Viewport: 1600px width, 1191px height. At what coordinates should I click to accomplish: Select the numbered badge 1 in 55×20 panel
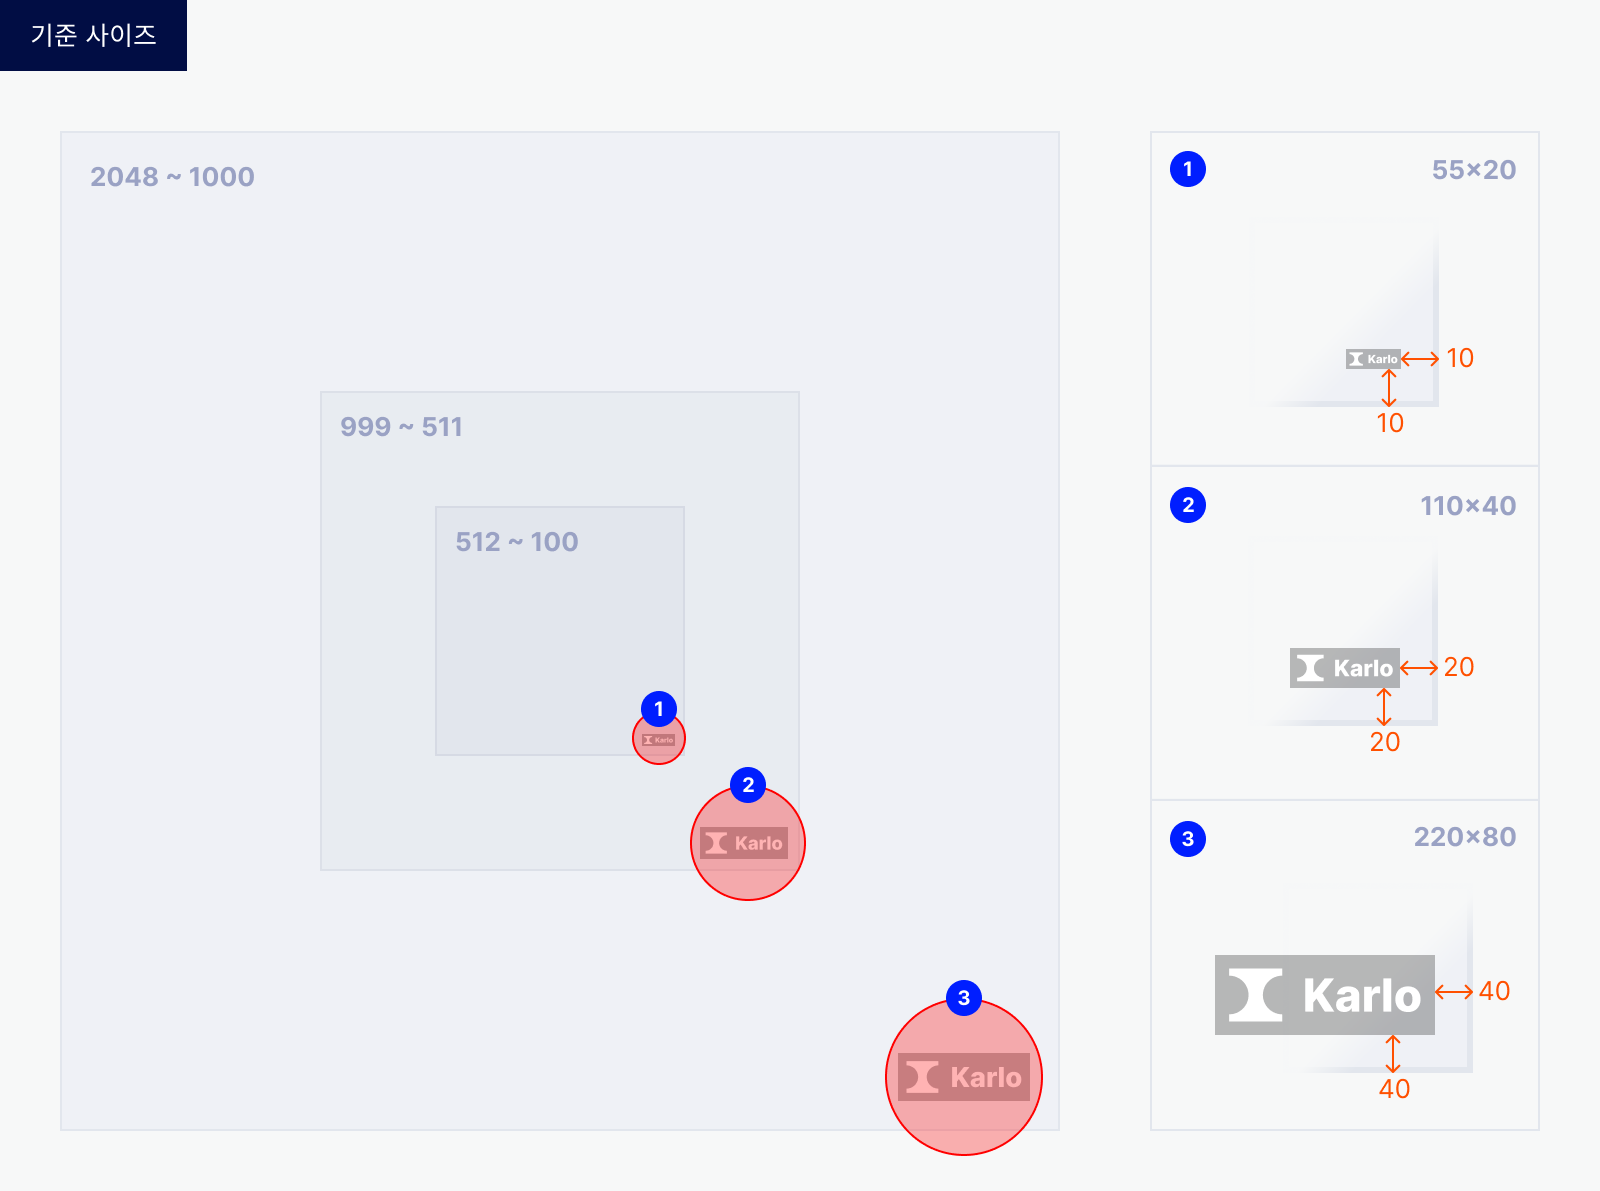pyautogui.click(x=1188, y=169)
